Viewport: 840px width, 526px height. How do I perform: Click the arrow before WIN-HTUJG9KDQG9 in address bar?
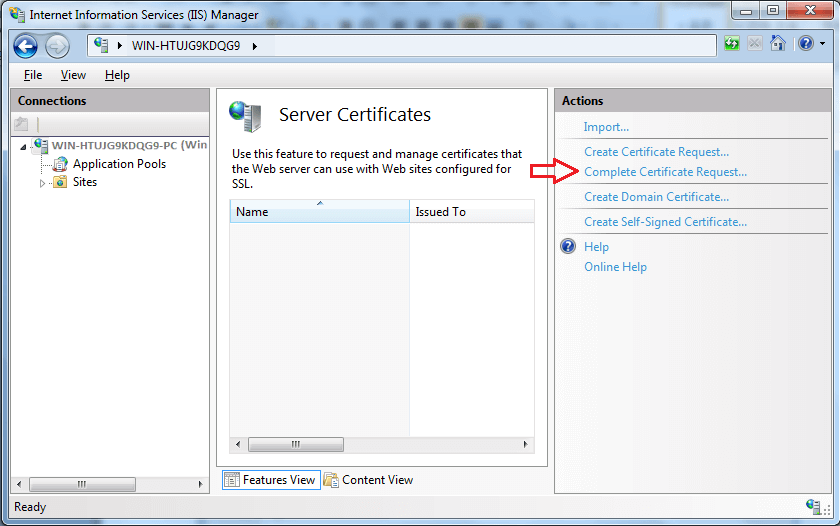(120, 46)
